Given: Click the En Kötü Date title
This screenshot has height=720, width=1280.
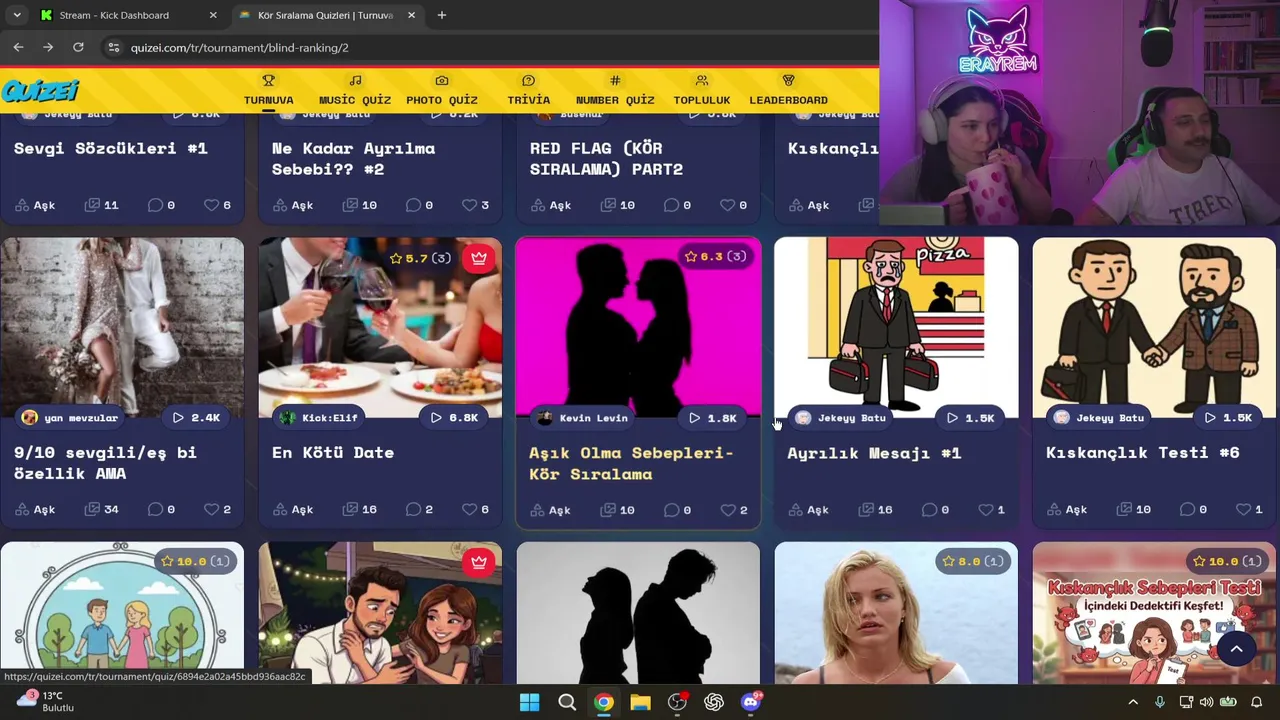Looking at the screenshot, I should point(333,452).
